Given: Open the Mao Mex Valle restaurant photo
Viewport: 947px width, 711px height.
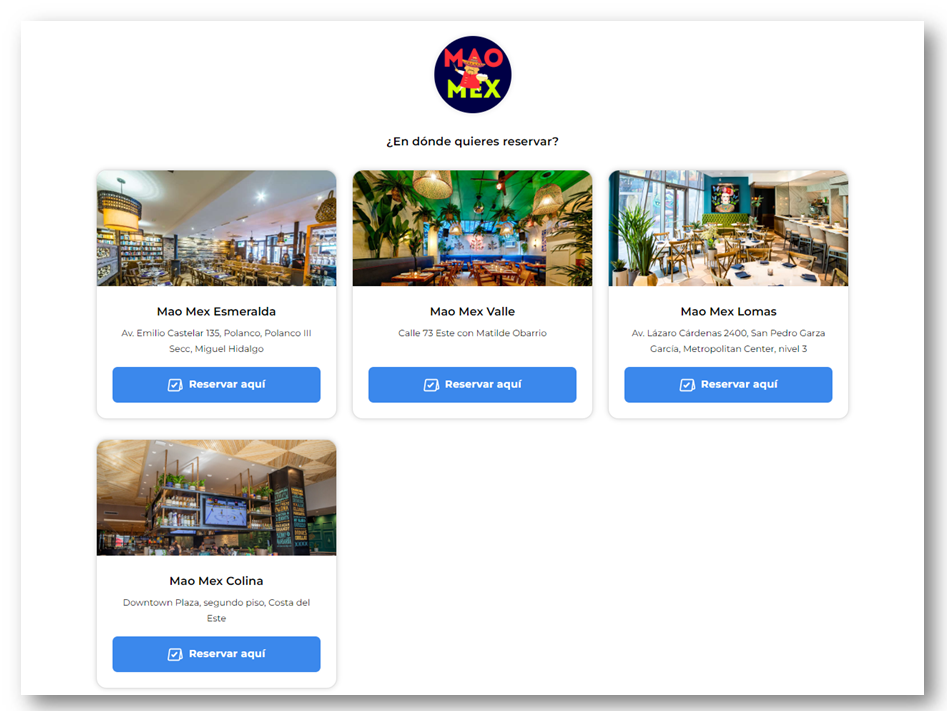Looking at the screenshot, I should [472, 228].
